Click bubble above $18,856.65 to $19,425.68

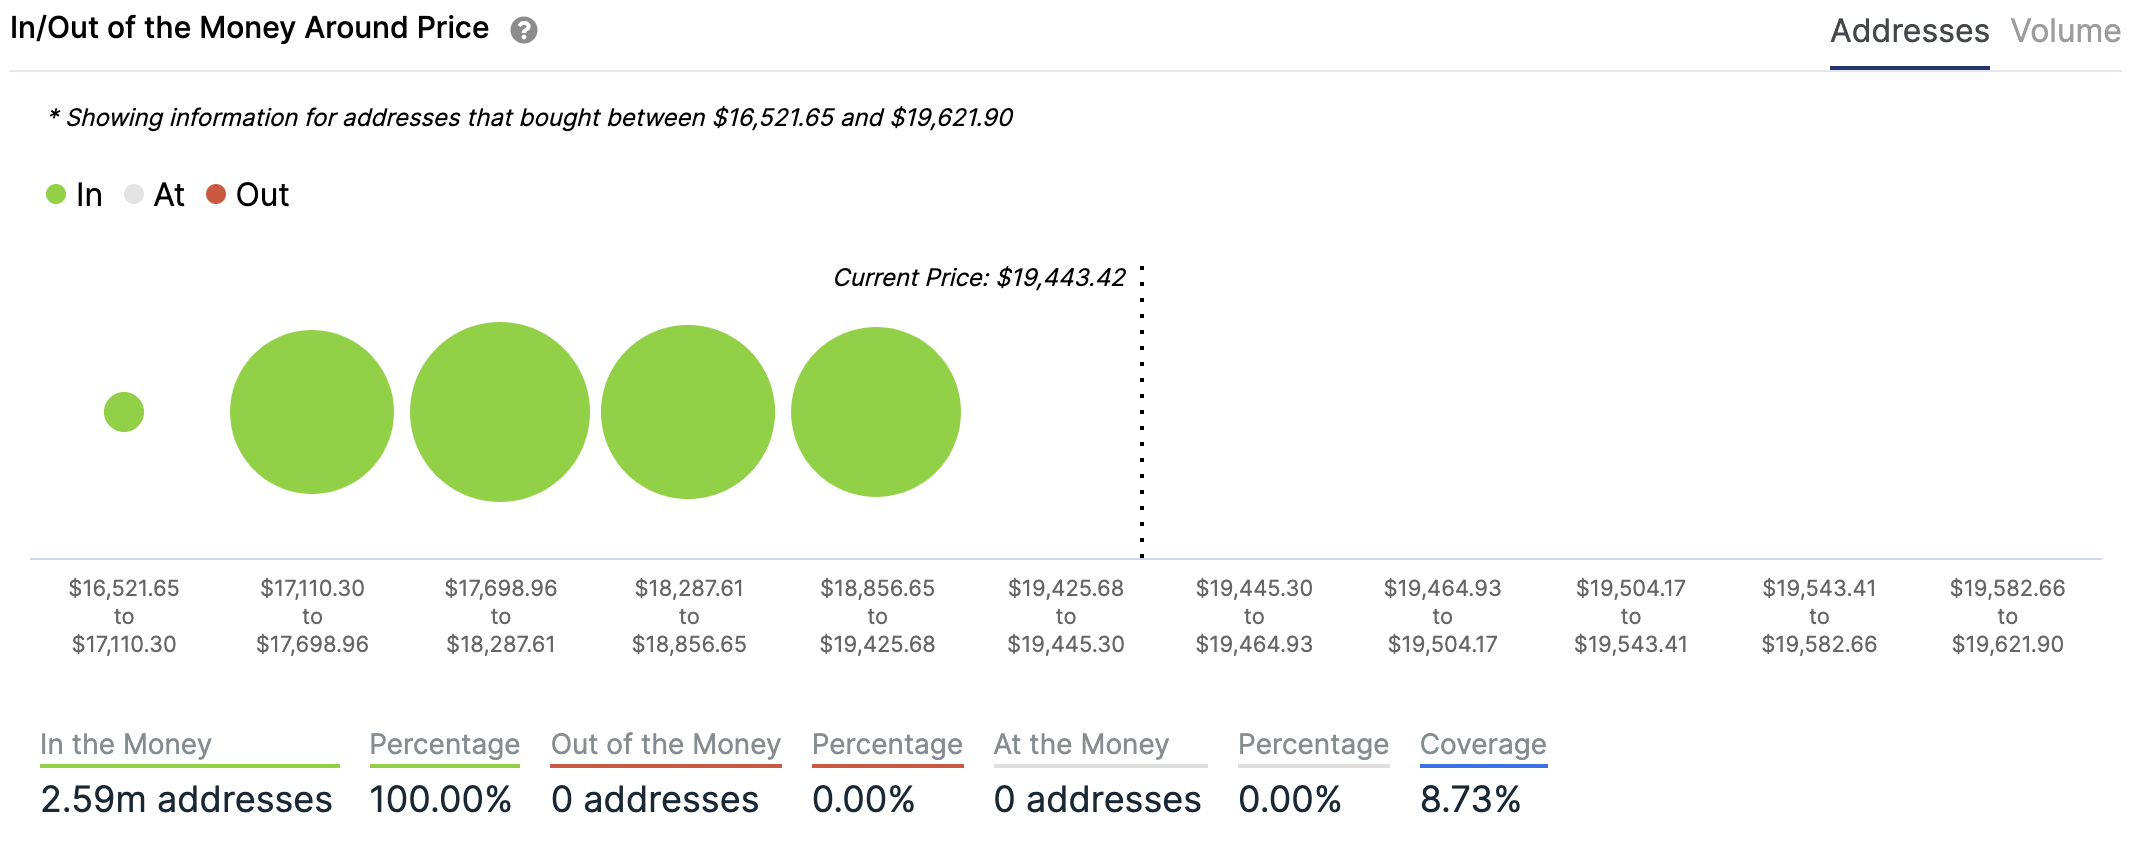[x=876, y=412]
